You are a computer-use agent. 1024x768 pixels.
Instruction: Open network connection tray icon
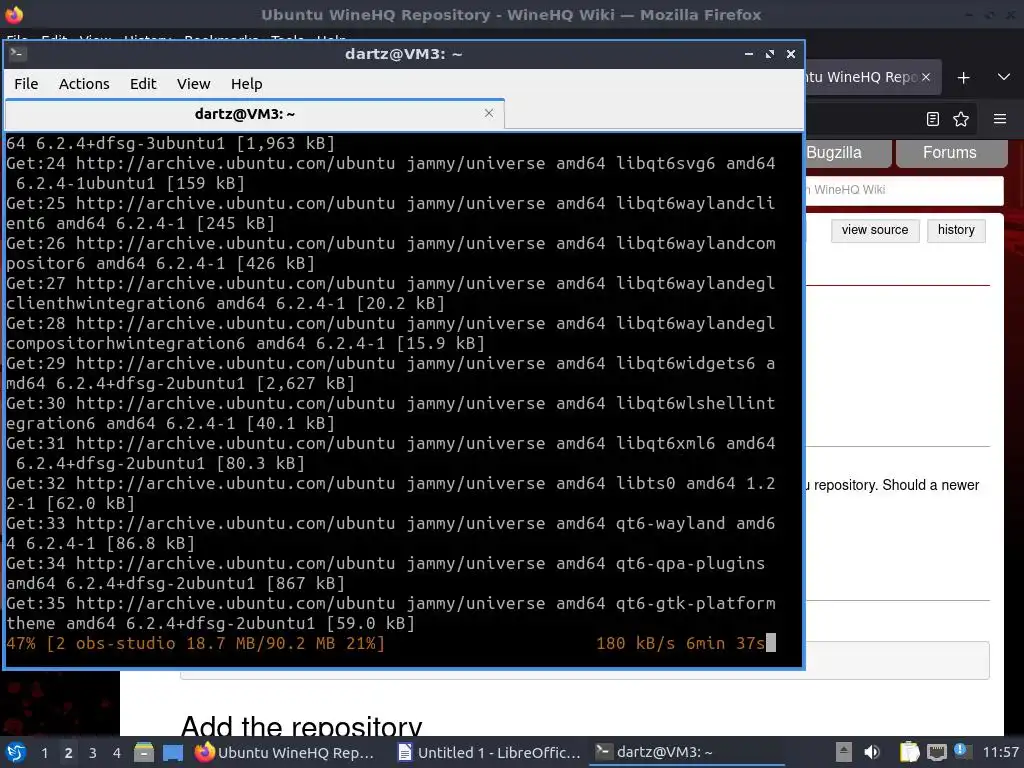click(936, 752)
